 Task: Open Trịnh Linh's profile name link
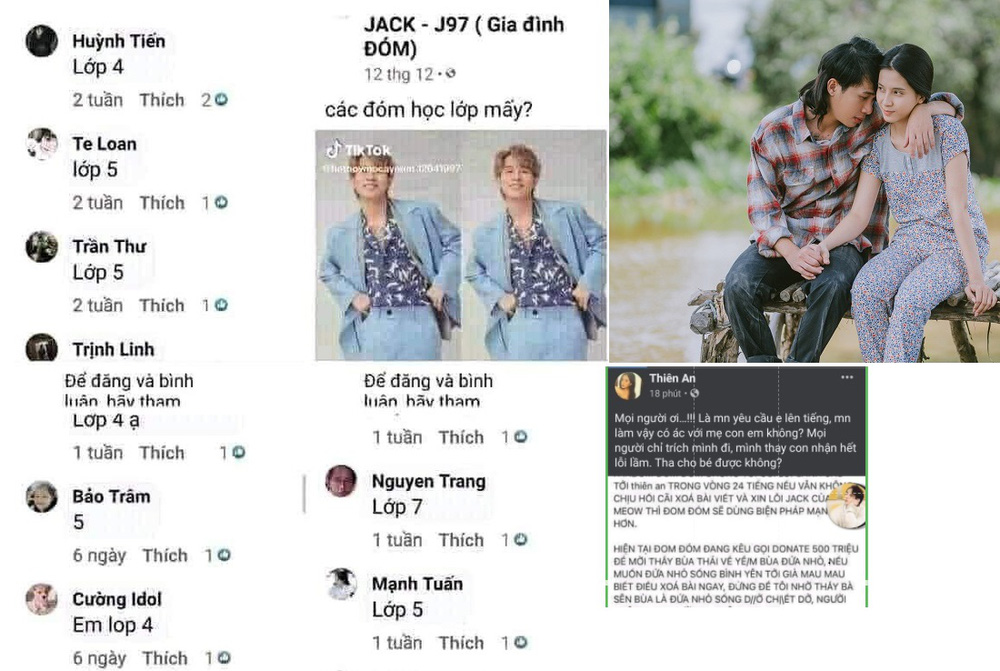point(114,350)
